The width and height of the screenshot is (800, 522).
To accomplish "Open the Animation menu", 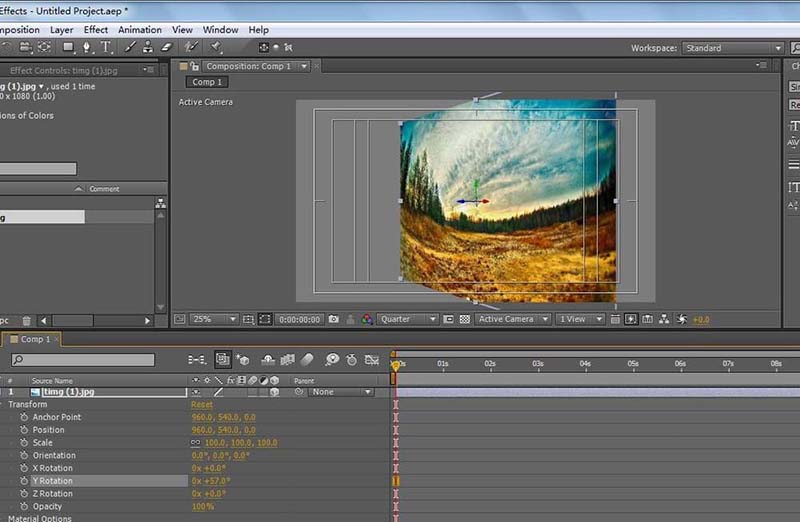I will [139, 30].
